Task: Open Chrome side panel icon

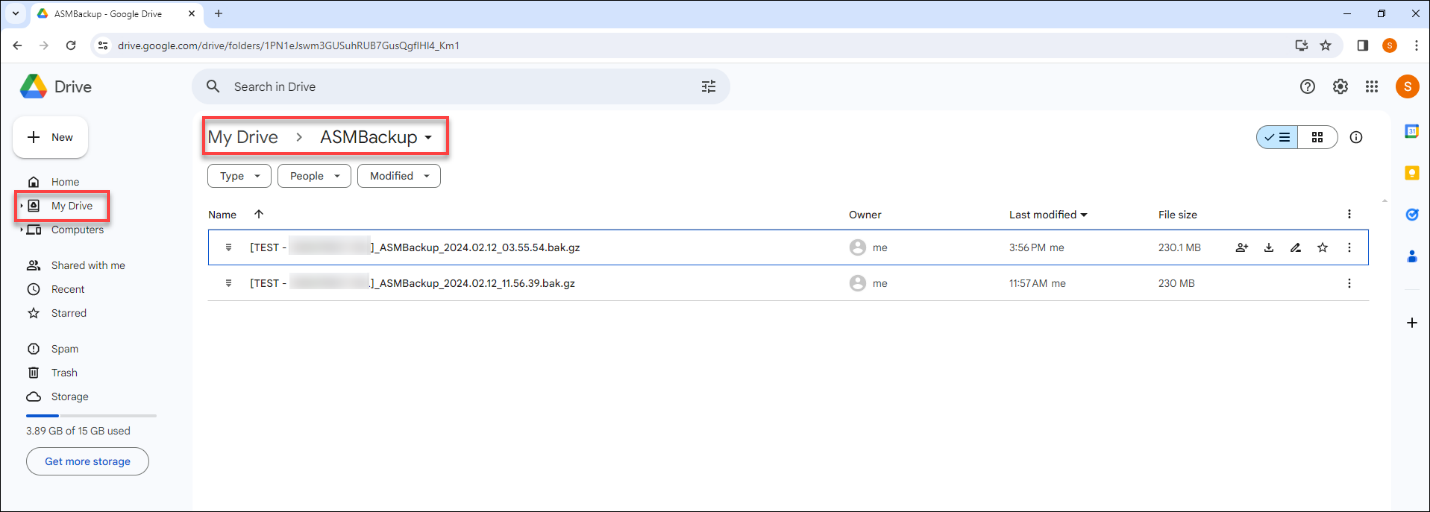Action: point(1362,45)
